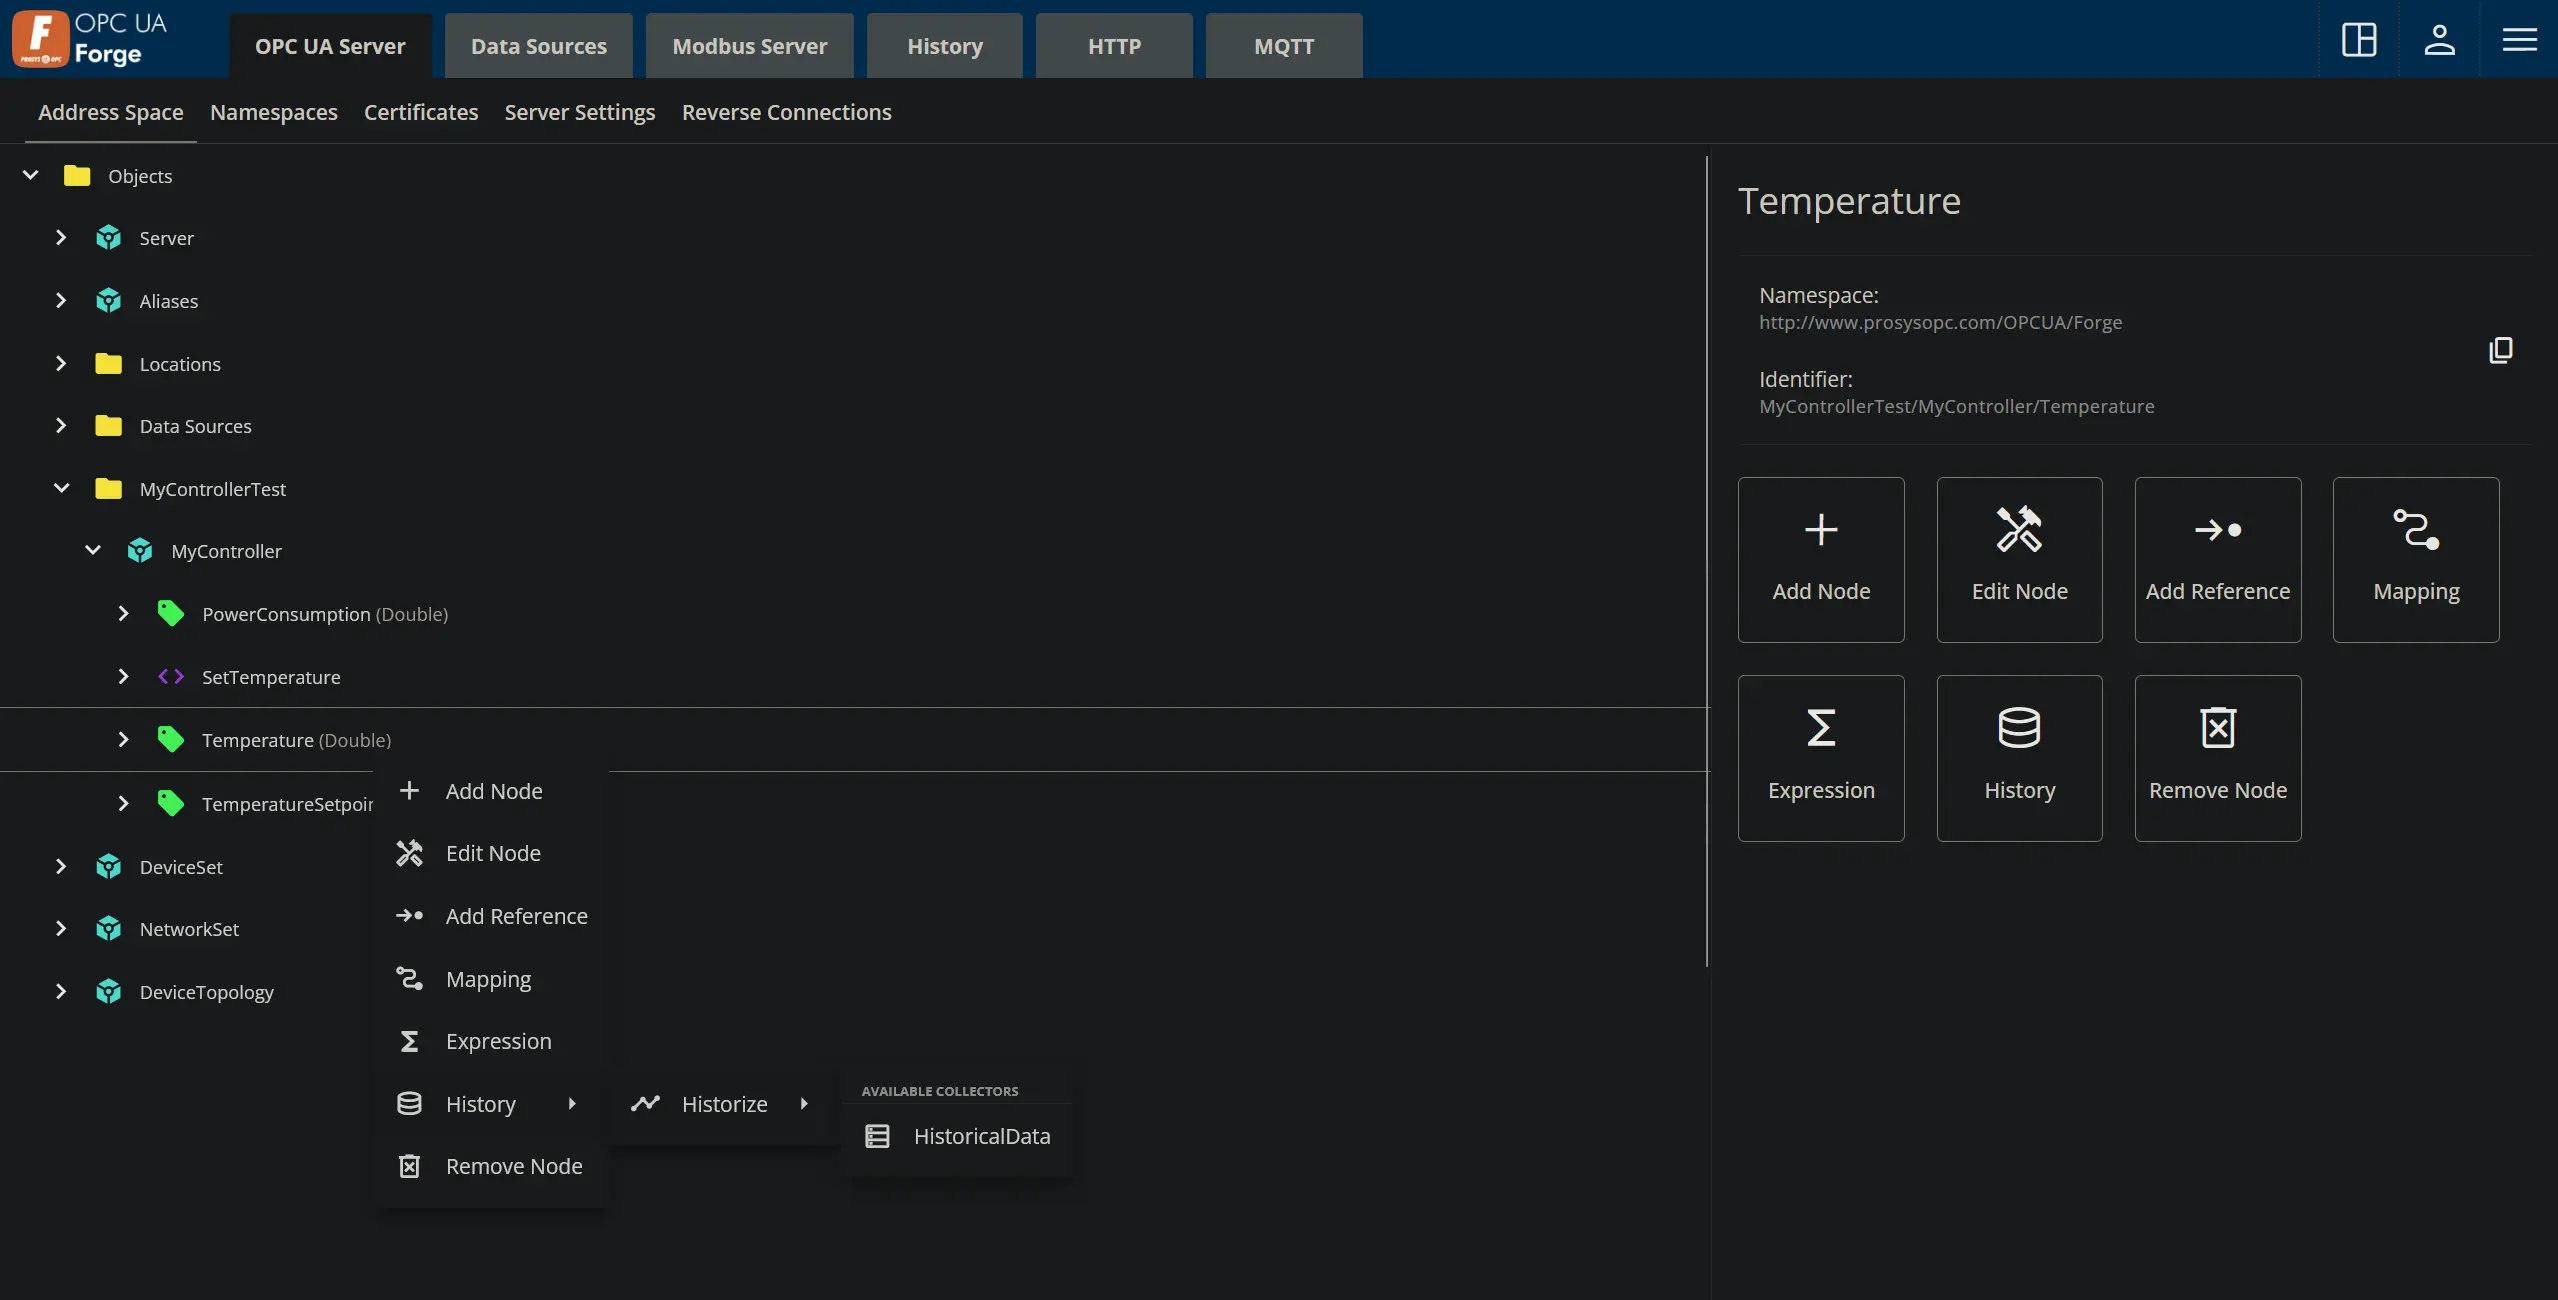Collapse the Objects folder

click(31, 175)
